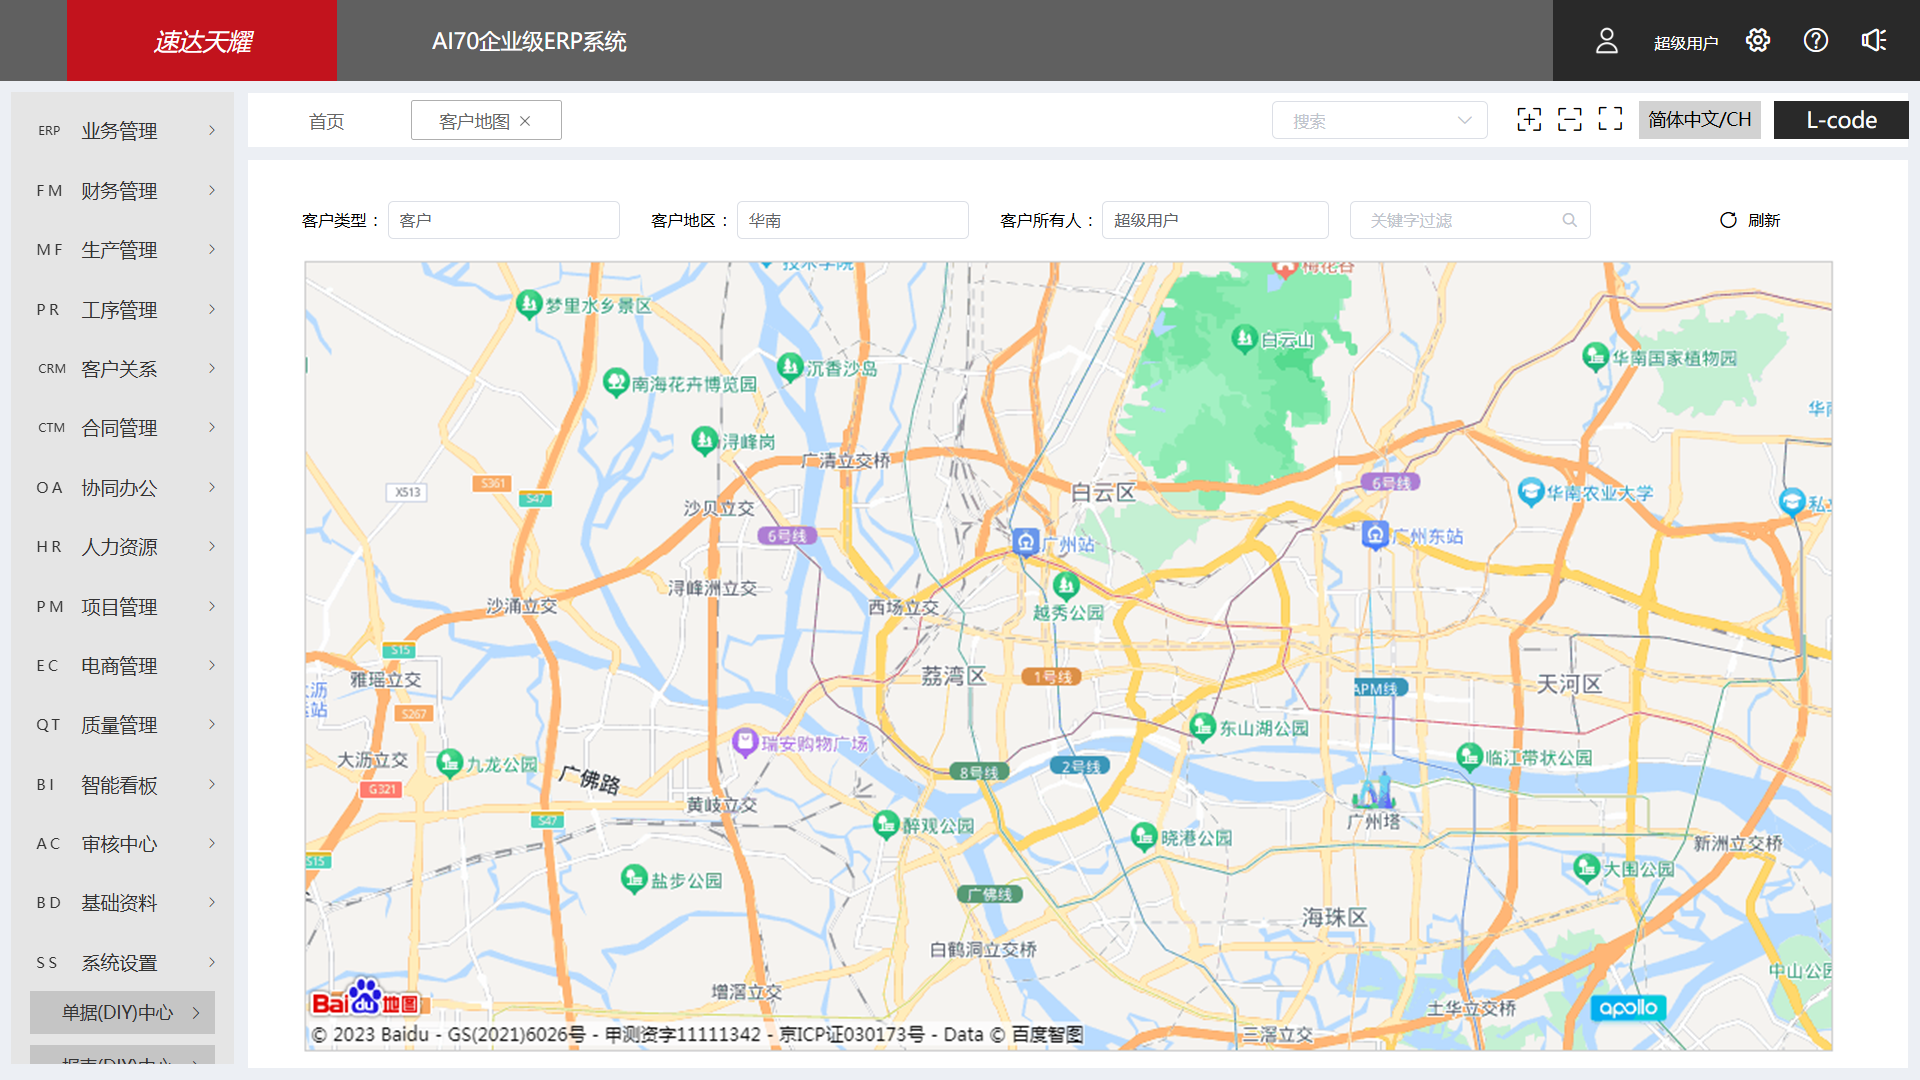1920x1080 pixels.
Task: Click the zoom-in frame icon
Action: 1530,119
